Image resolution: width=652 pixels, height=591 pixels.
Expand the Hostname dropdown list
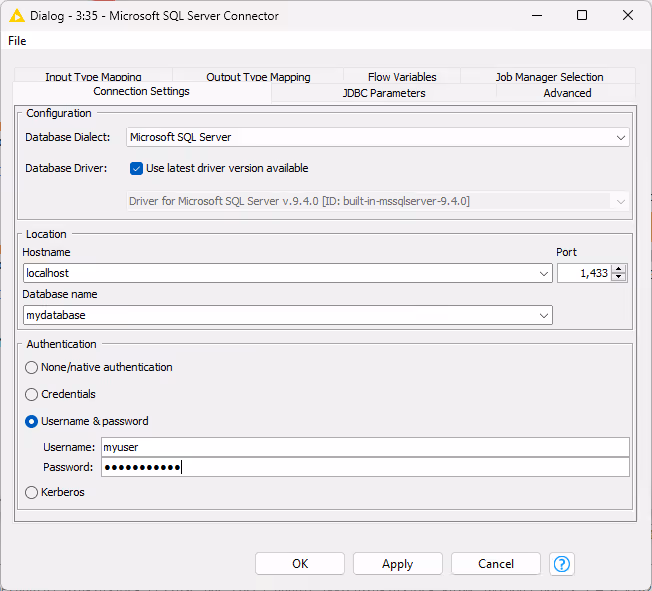pyautogui.click(x=544, y=273)
